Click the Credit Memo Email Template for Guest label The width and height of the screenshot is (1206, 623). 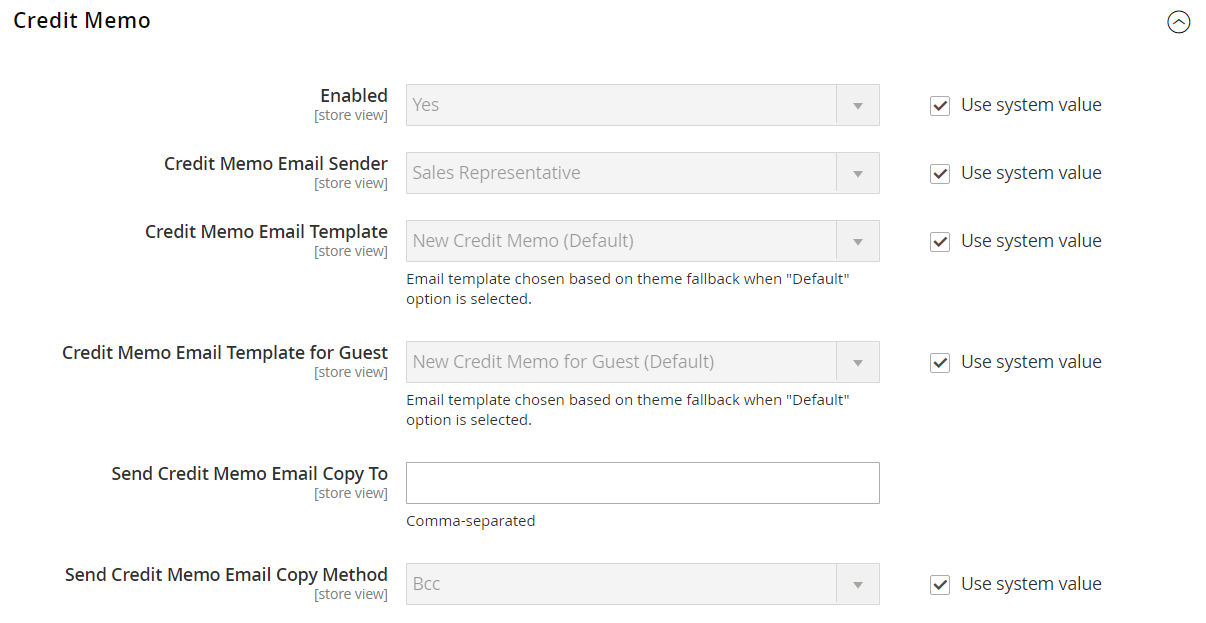224,353
